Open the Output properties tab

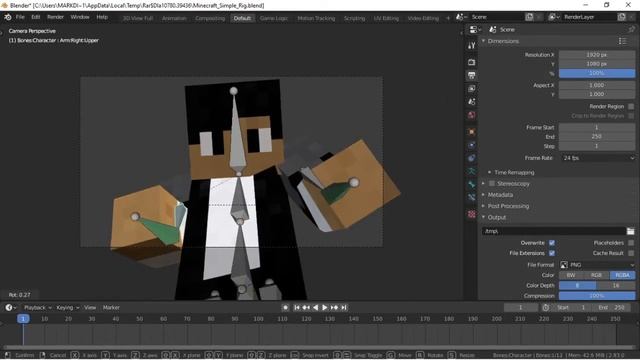471,76
